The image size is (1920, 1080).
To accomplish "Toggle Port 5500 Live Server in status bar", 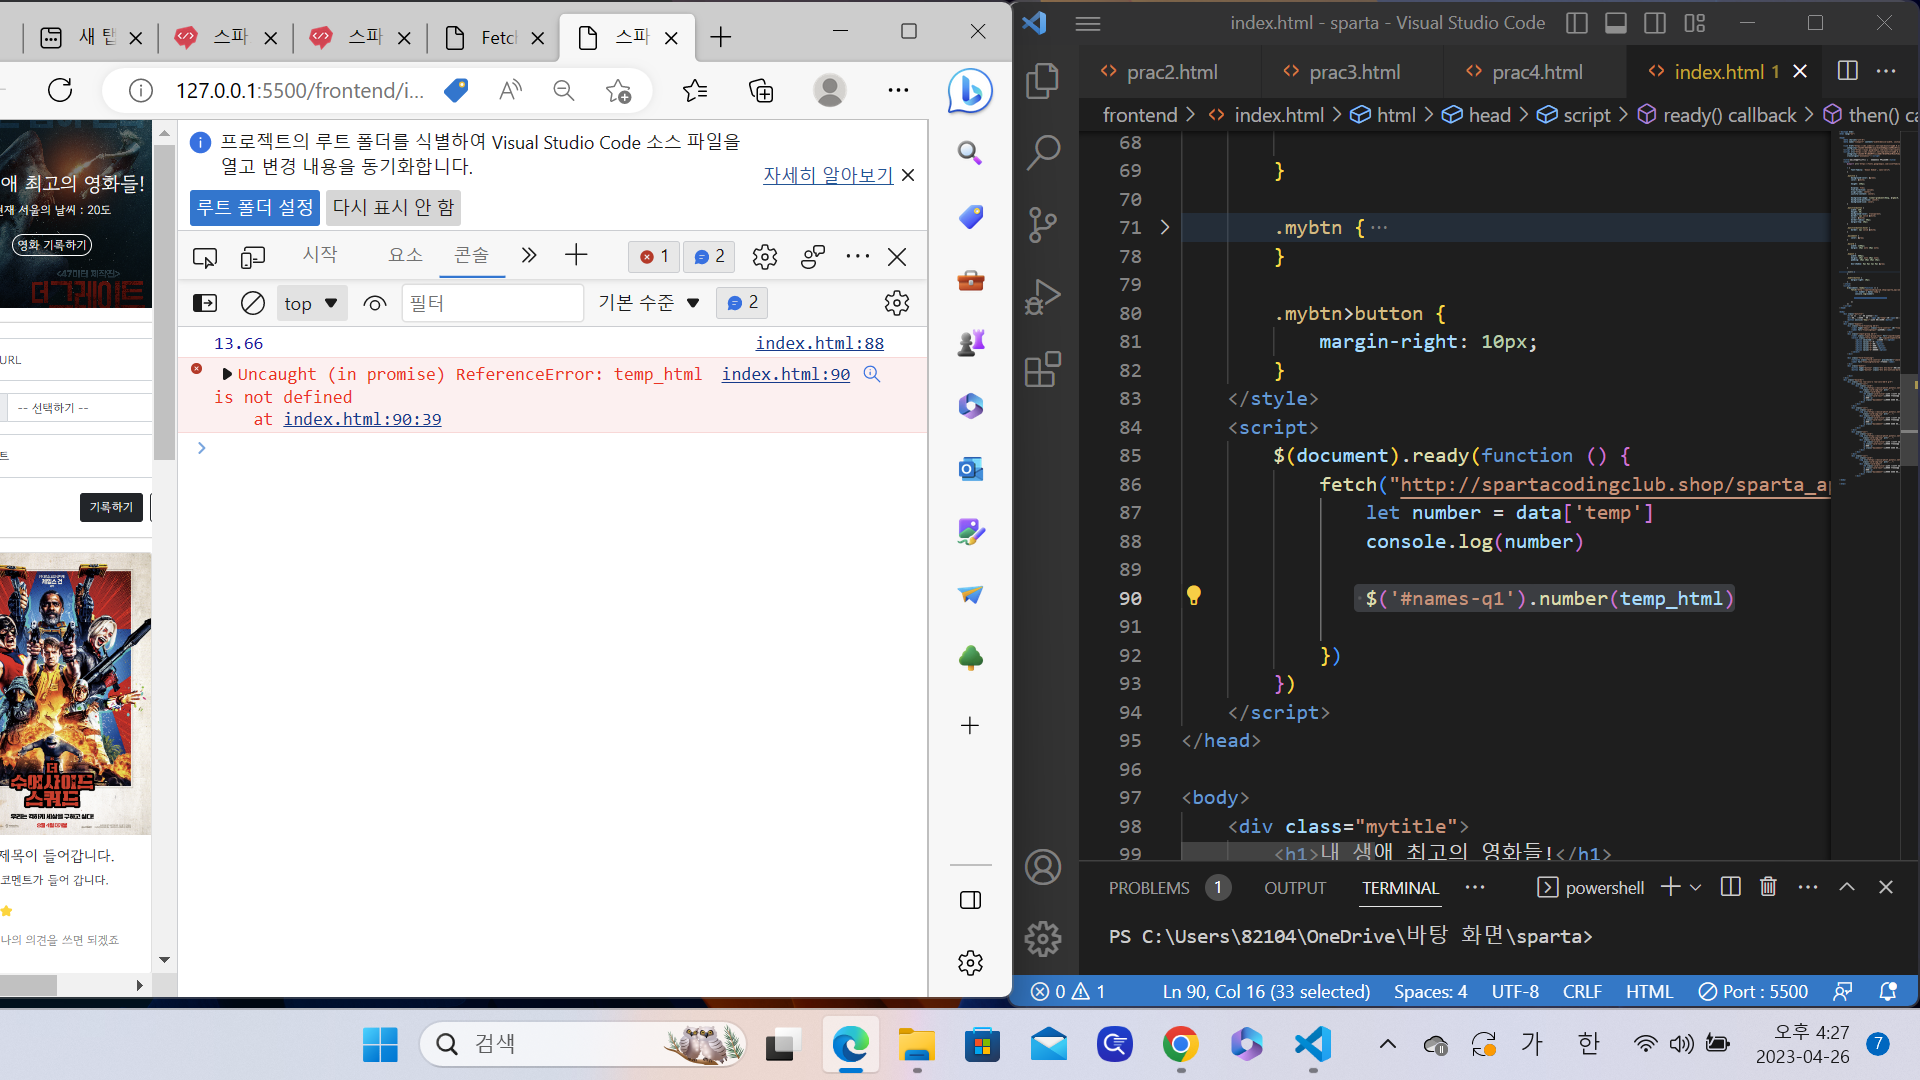I will click(1753, 991).
